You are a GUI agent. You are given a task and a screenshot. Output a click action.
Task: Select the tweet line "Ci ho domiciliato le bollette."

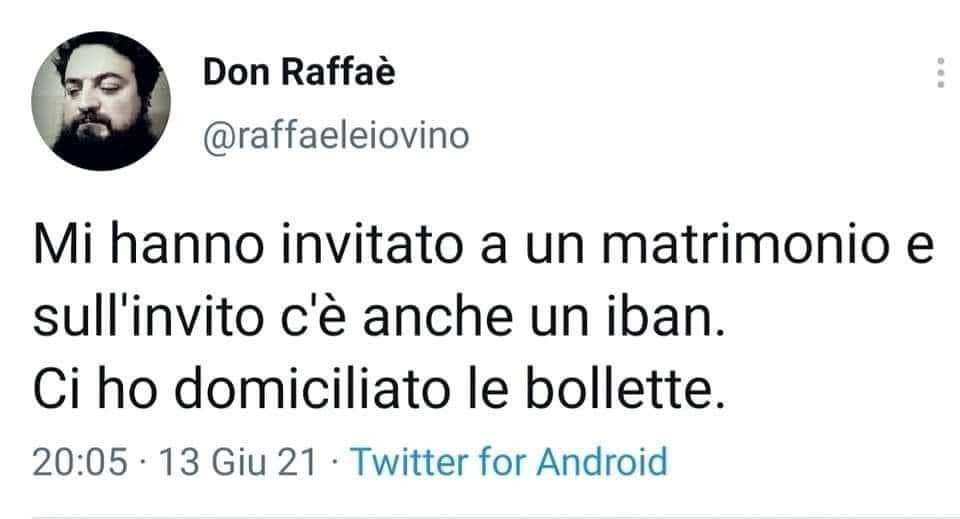[x=379, y=389]
